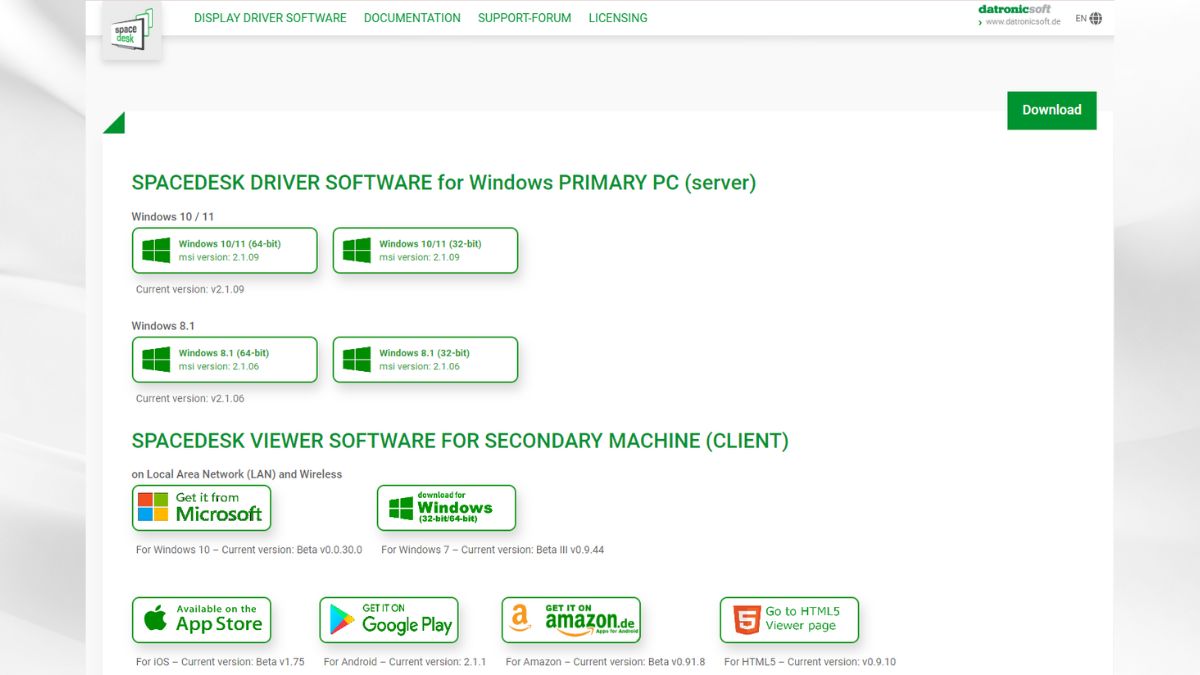
Task: Click Windows logo on 10/11 32-bit download
Action: tap(357, 250)
